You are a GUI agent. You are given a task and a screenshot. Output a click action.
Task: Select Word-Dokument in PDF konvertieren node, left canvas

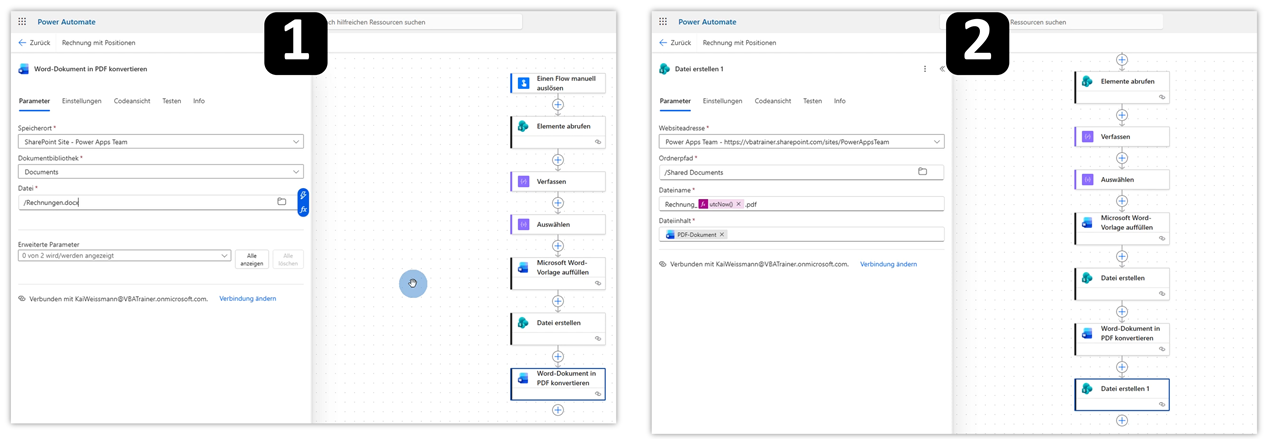click(558, 384)
